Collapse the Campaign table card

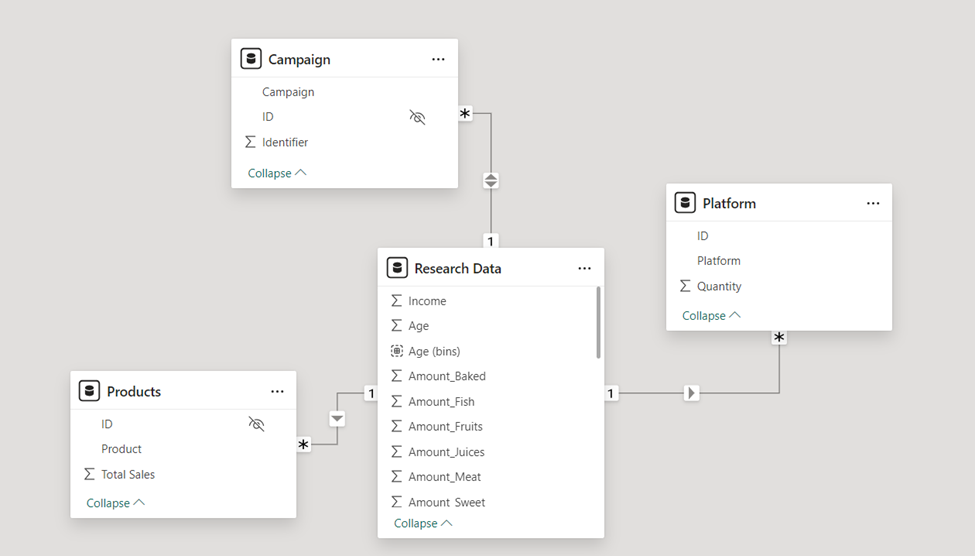(277, 173)
